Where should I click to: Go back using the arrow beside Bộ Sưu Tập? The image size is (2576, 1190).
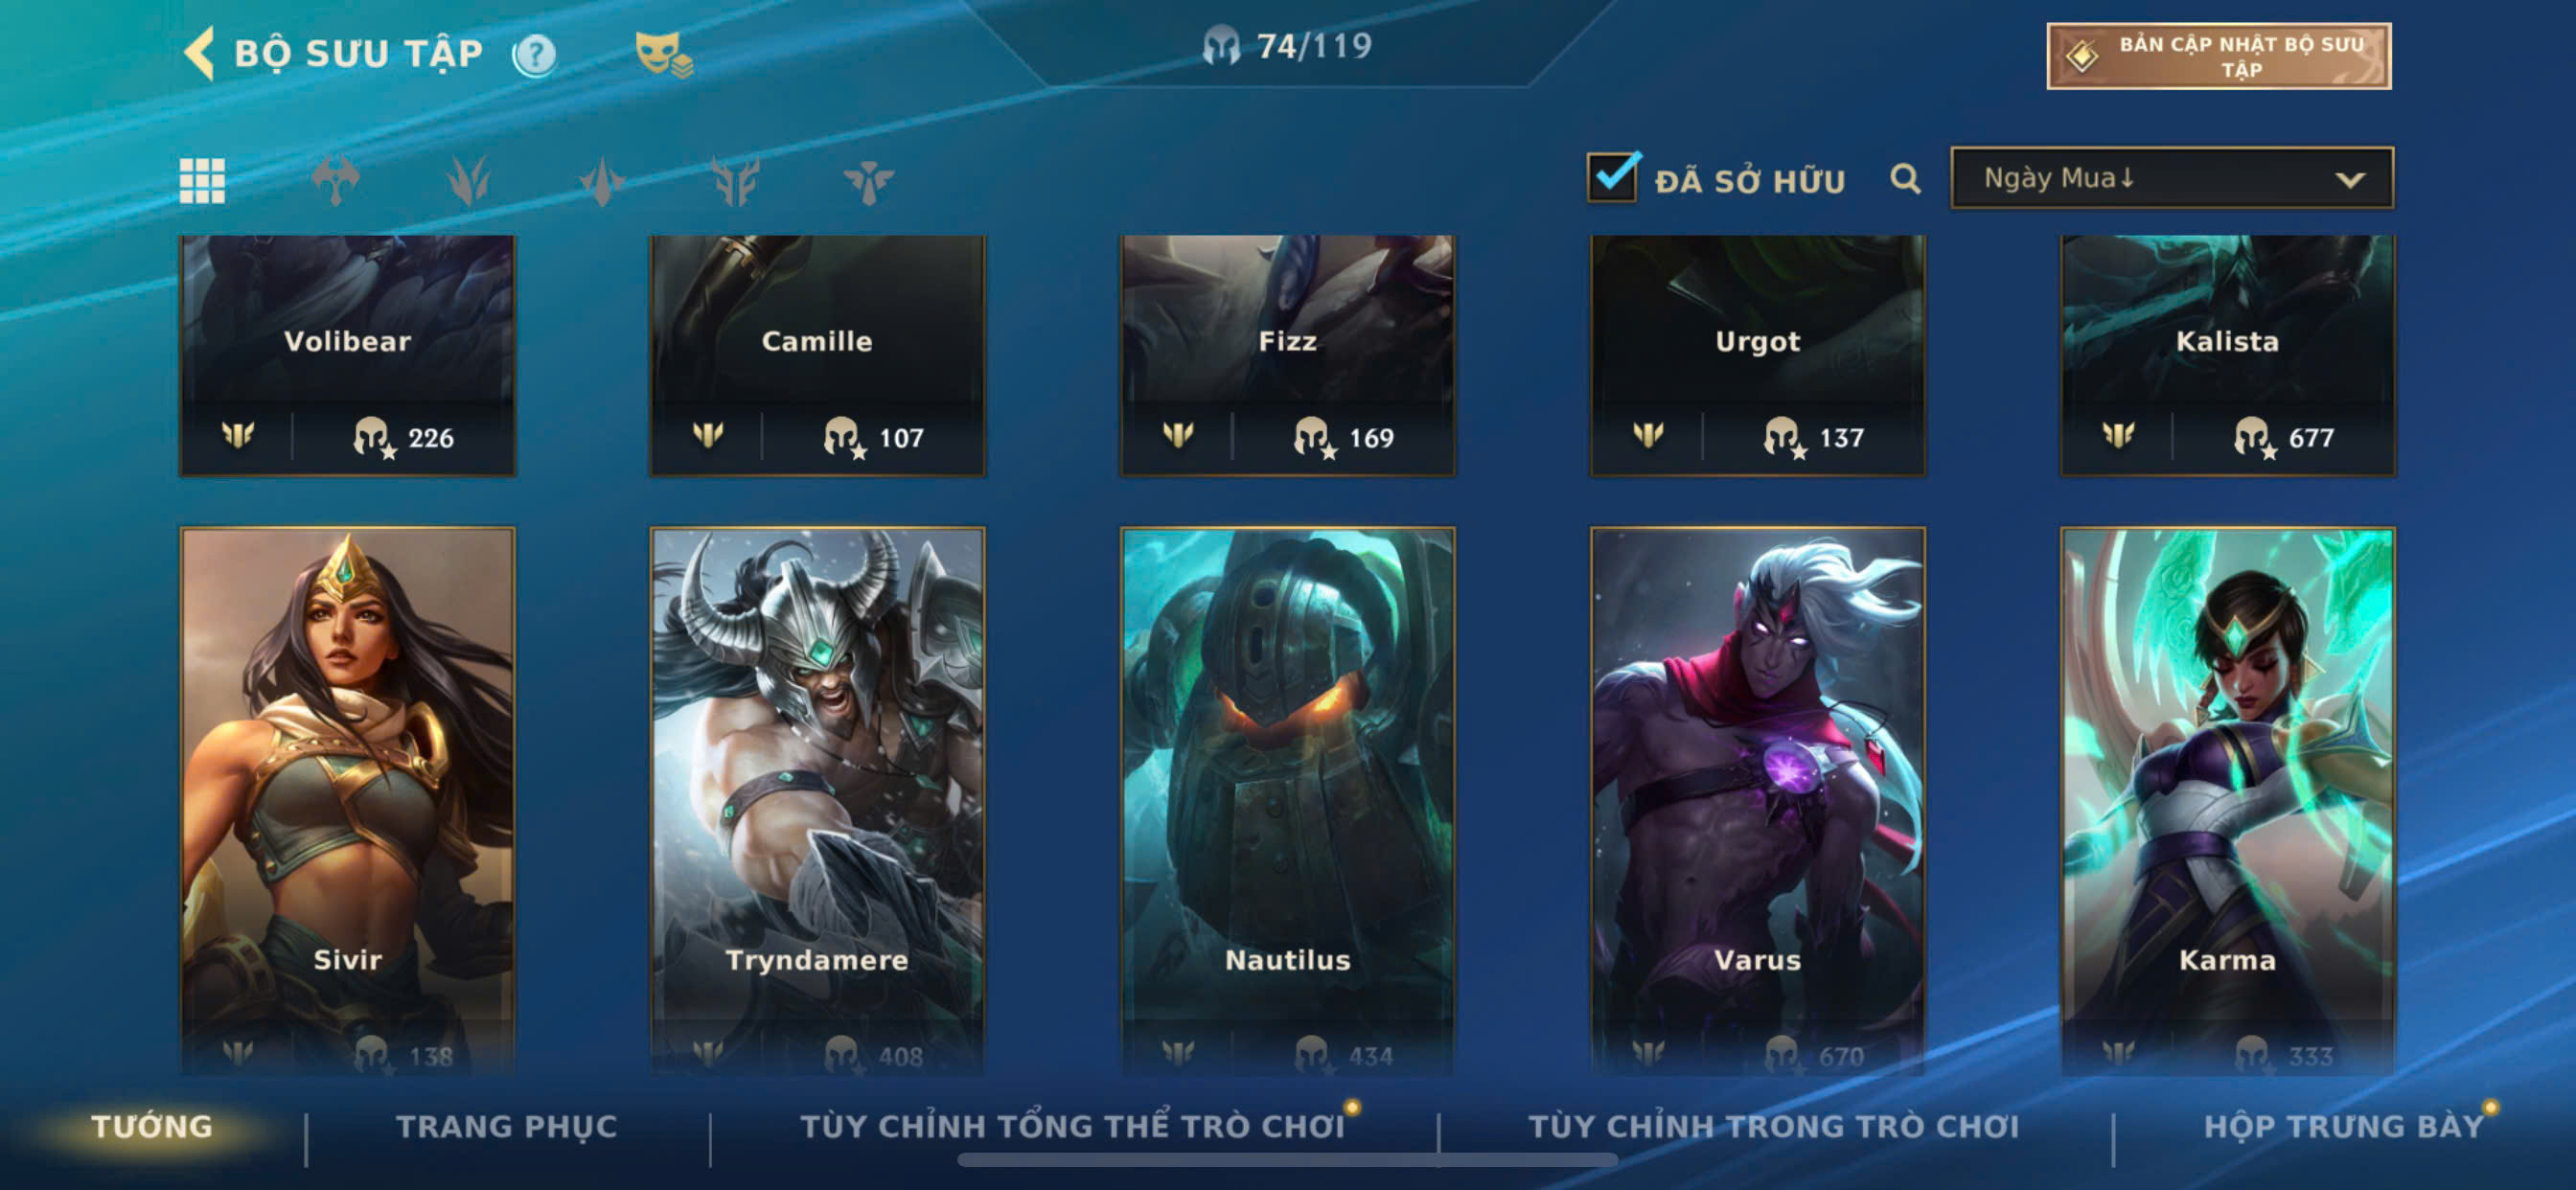pyautogui.click(x=200, y=52)
